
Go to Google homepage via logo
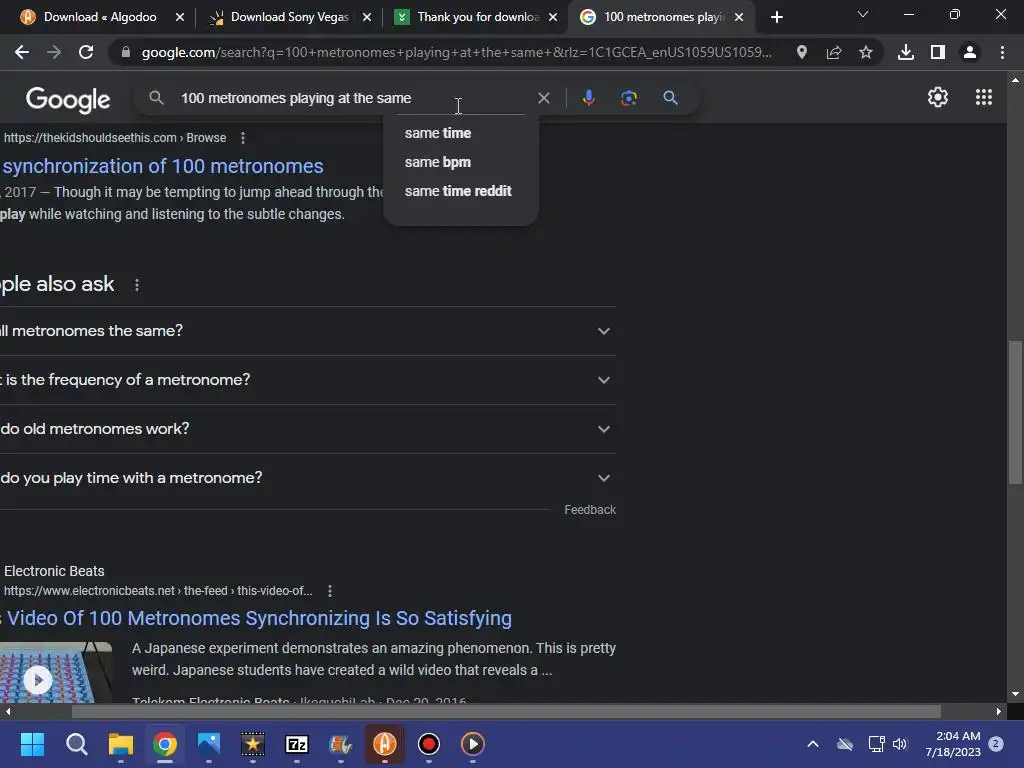click(x=68, y=99)
